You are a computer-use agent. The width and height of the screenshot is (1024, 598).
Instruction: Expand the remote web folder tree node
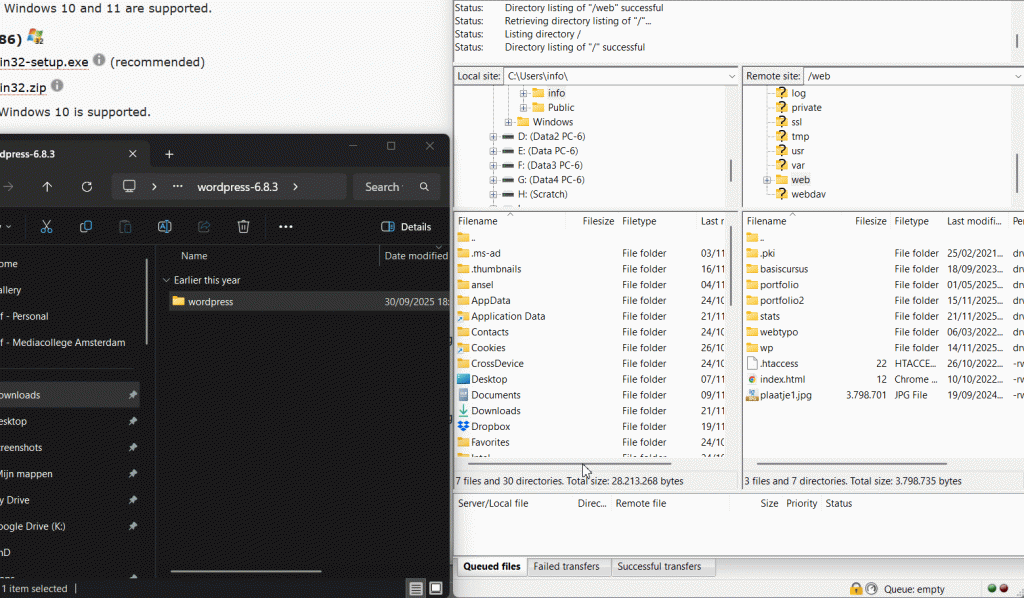coord(767,180)
